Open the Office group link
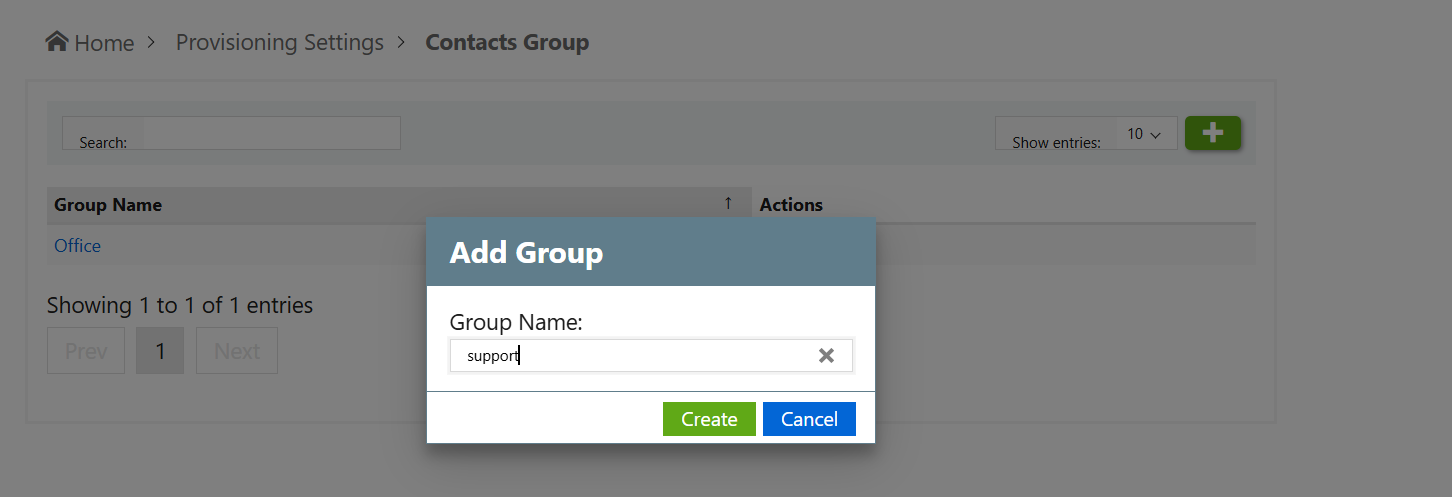 click(77, 246)
